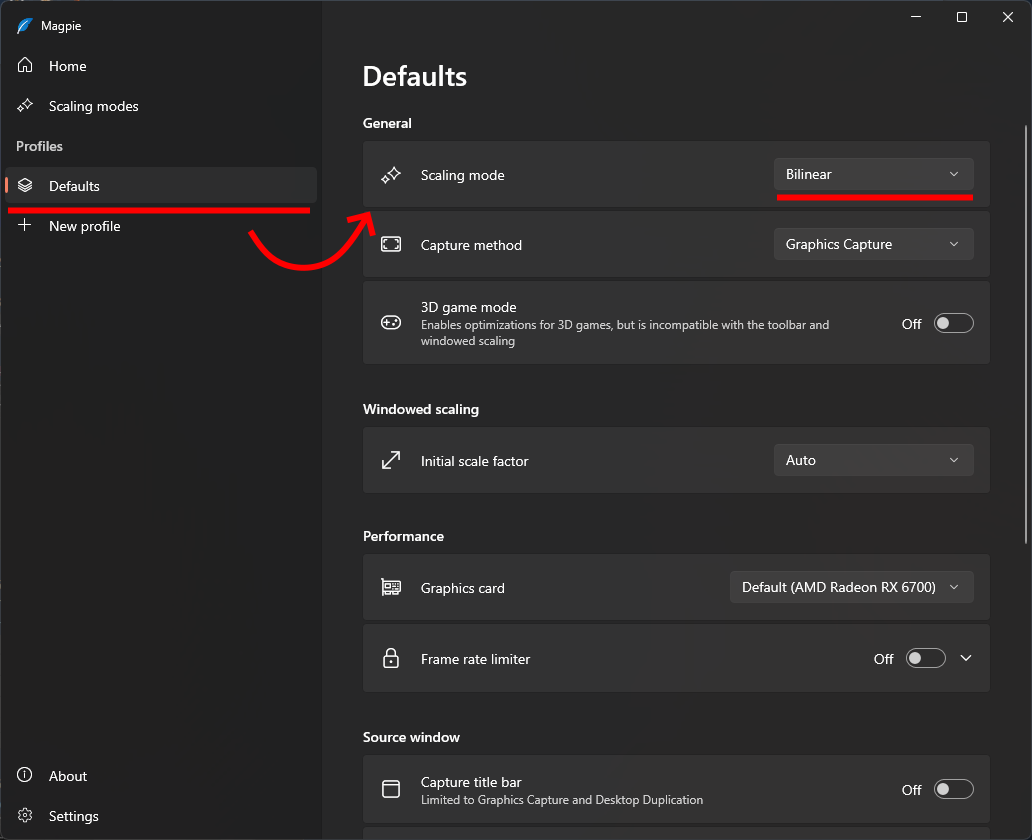Turn on the Frame rate limiter switch

925,659
